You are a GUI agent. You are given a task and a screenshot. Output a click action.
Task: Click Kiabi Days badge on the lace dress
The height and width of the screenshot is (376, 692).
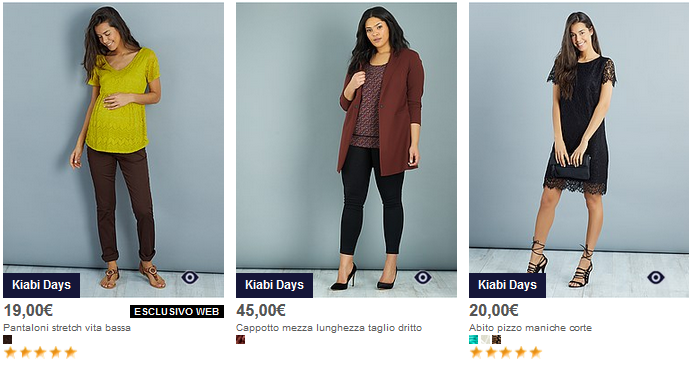508,285
